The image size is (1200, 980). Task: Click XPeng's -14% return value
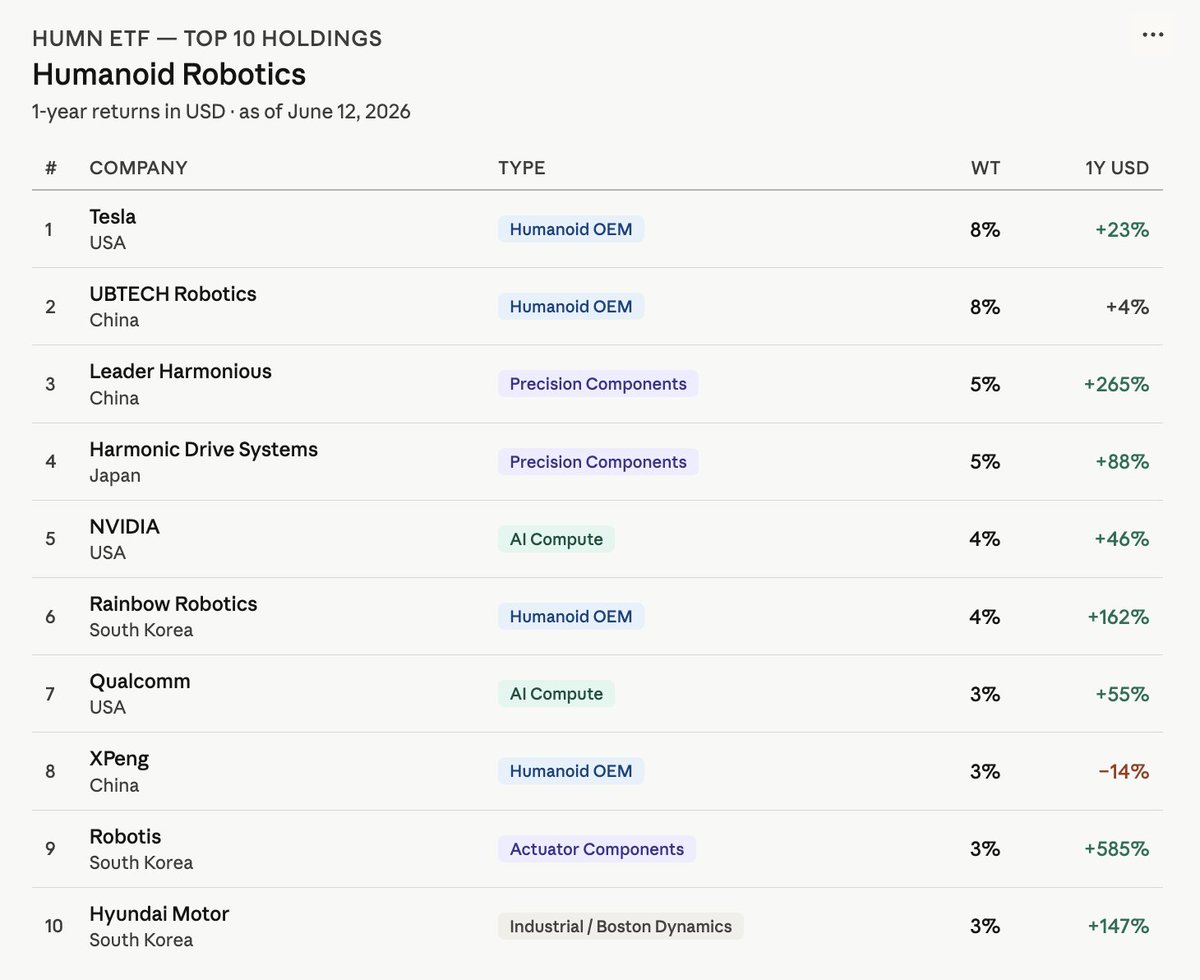click(x=1123, y=771)
